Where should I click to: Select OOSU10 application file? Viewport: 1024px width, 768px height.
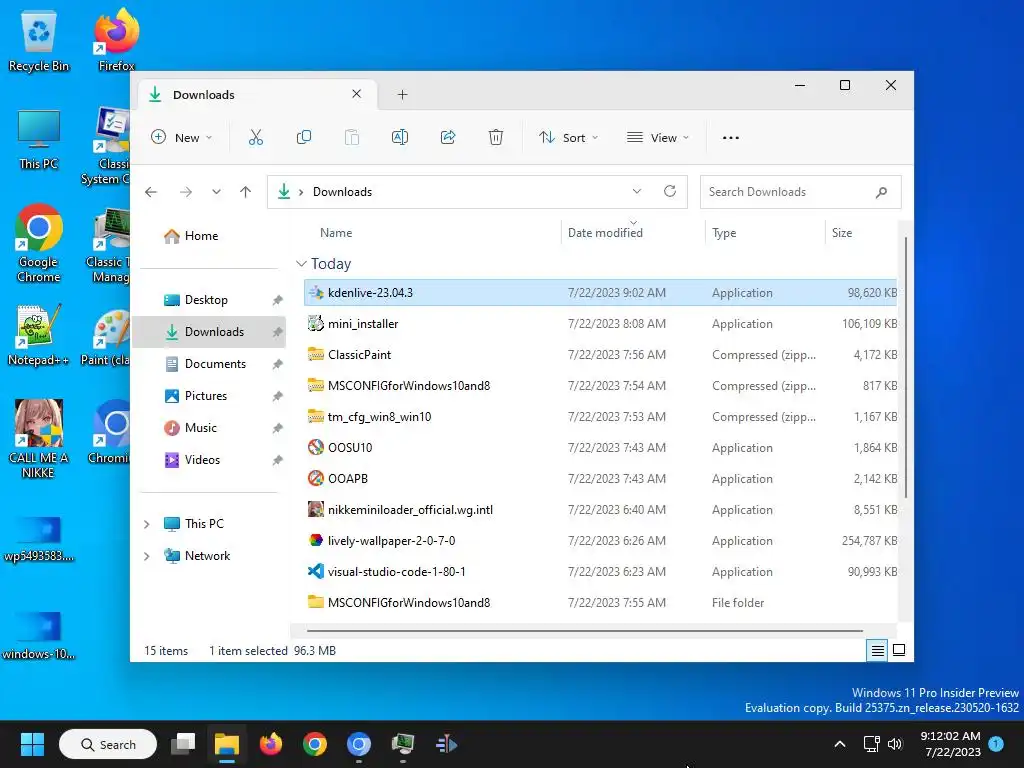[x=600, y=448]
